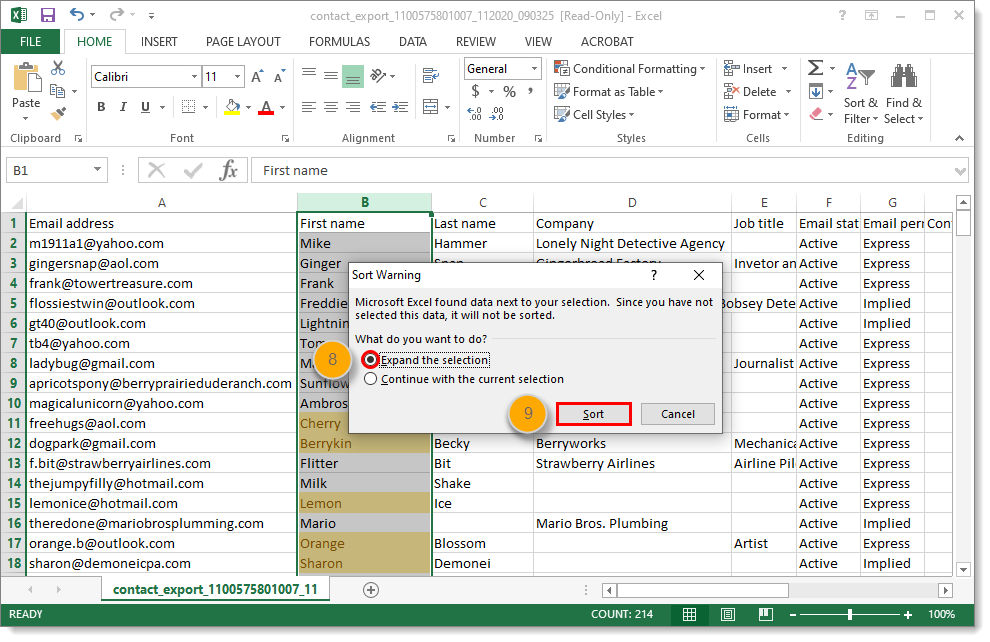Expand the formula bar chevron
The image size is (990, 642).
pos(960,171)
